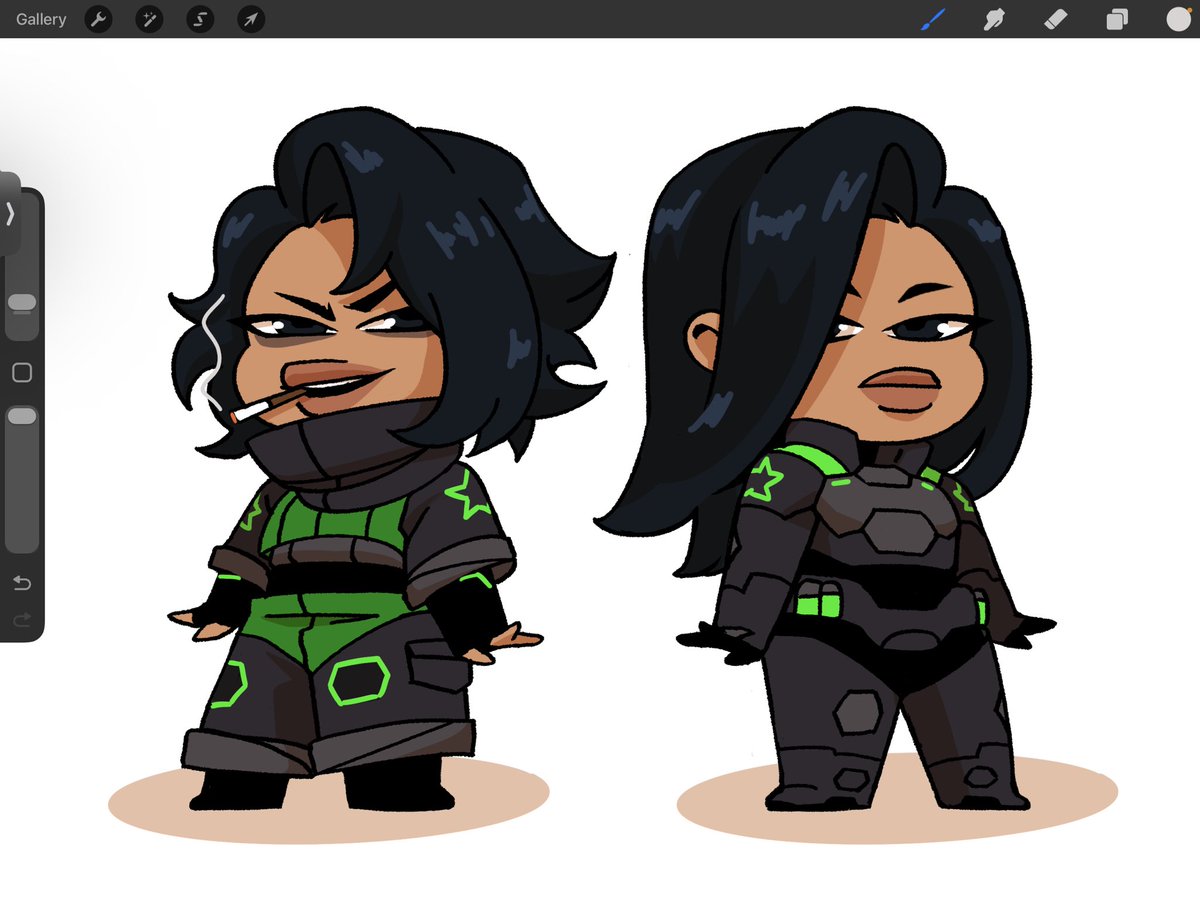The width and height of the screenshot is (1200, 899).
Task: Open the Layers panel
Action: point(1117,20)
